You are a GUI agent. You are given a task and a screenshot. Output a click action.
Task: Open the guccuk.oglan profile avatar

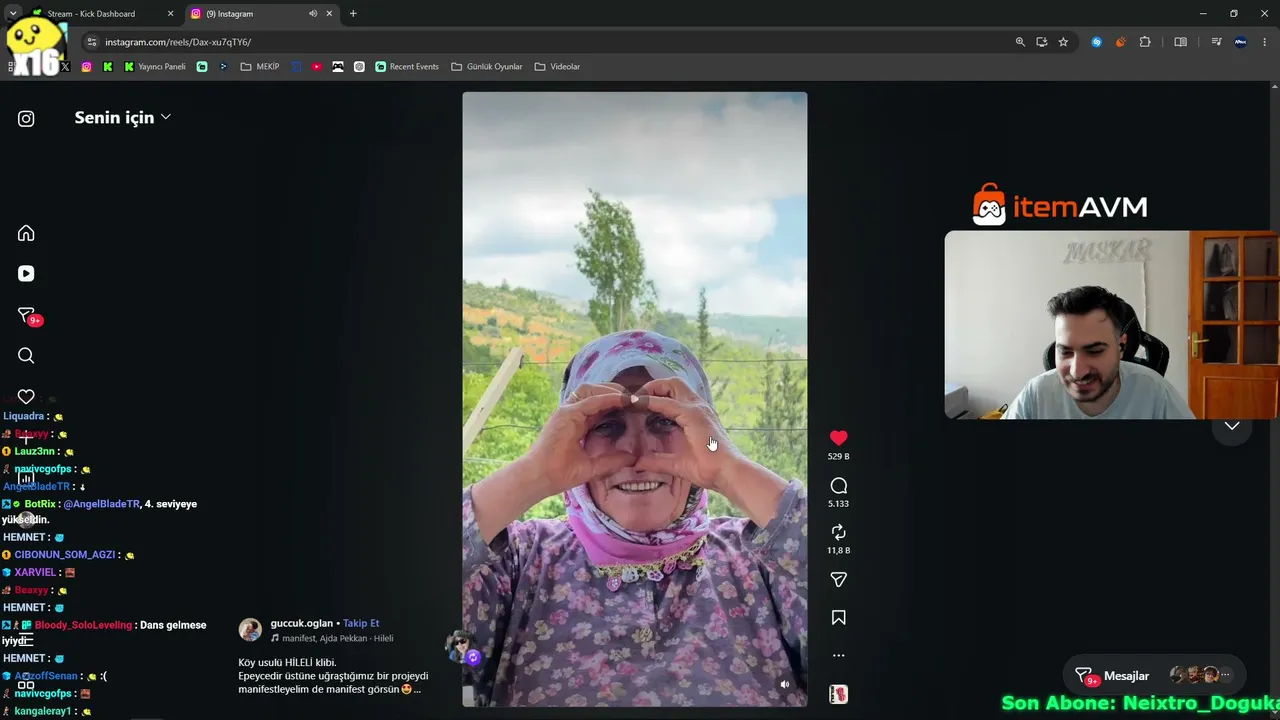[x=250, y=629]
